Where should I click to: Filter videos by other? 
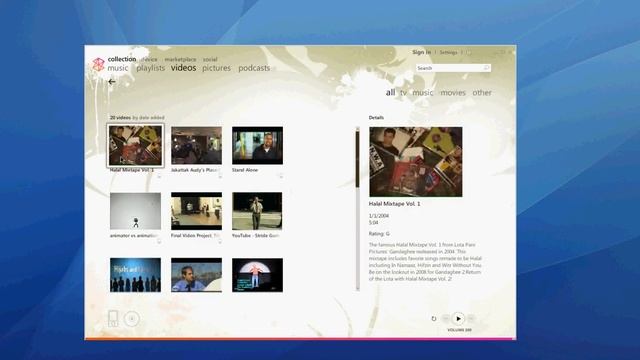(482, 93)
